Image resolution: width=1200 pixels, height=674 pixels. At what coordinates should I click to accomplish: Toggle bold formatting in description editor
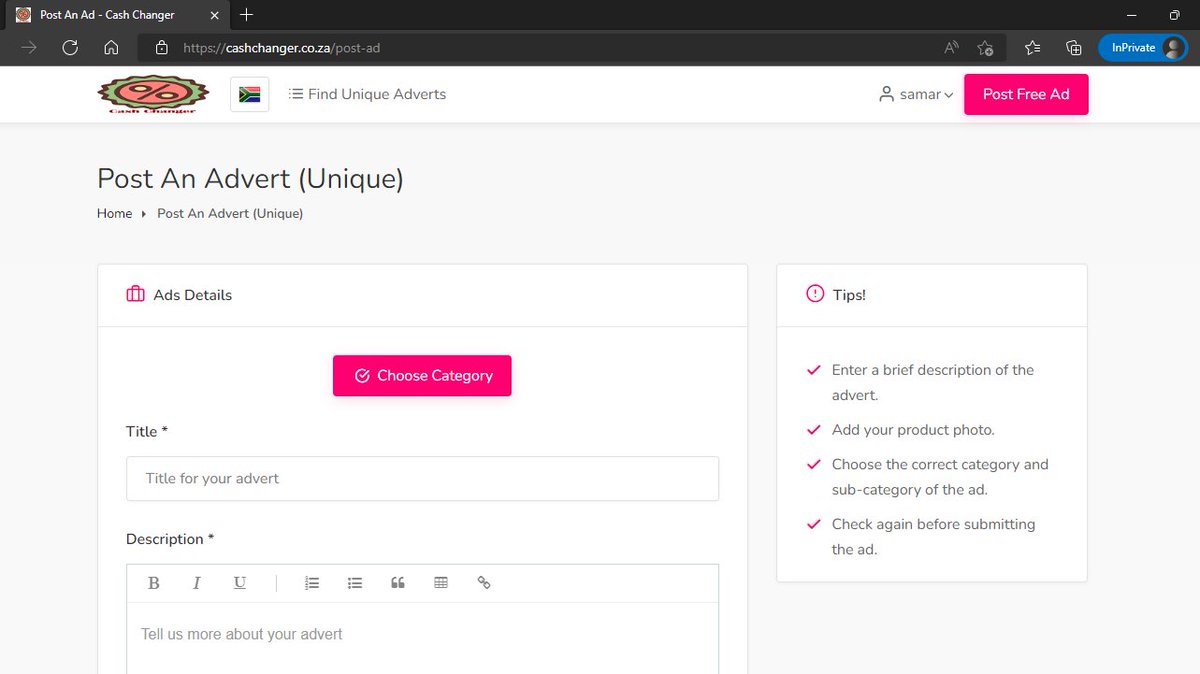coord(154,583)
